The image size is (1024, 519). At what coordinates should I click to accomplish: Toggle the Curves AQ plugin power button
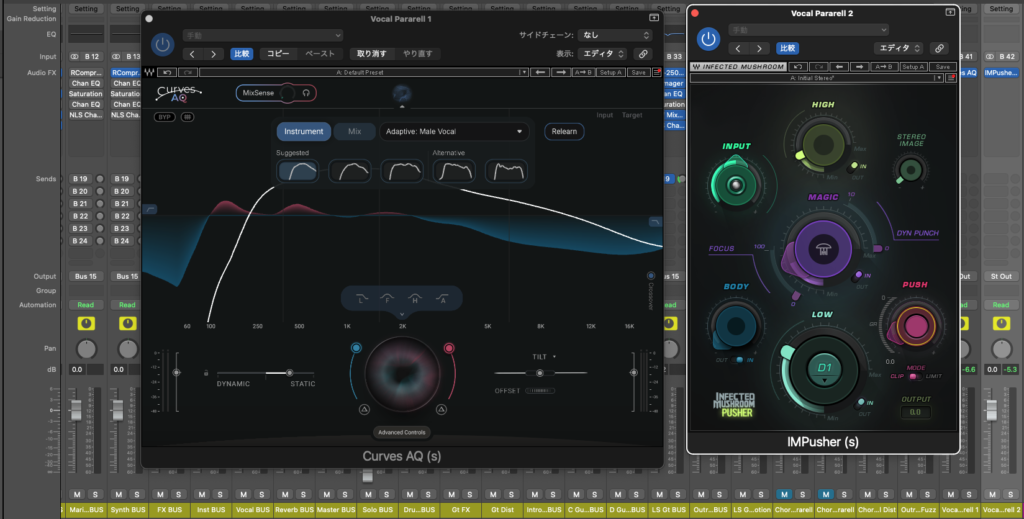point(164,44)
